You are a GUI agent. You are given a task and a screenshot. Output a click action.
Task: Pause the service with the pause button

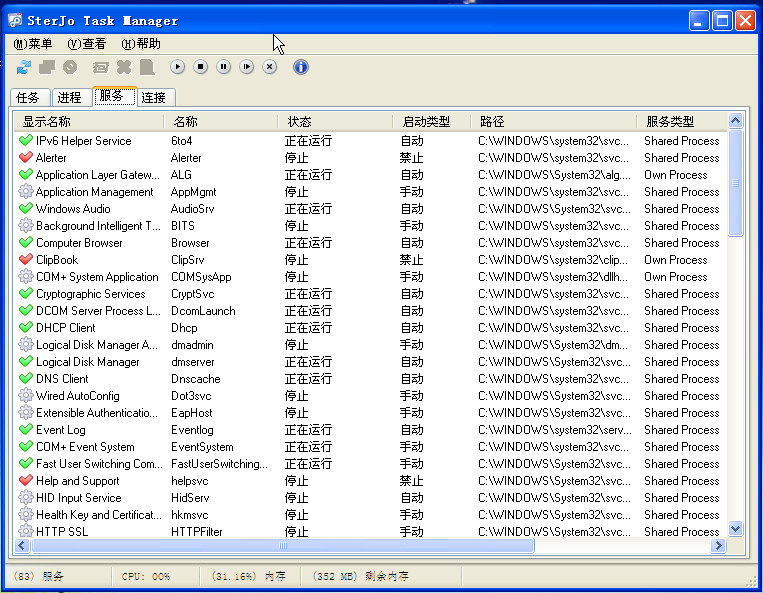click(x=223, y=67)
